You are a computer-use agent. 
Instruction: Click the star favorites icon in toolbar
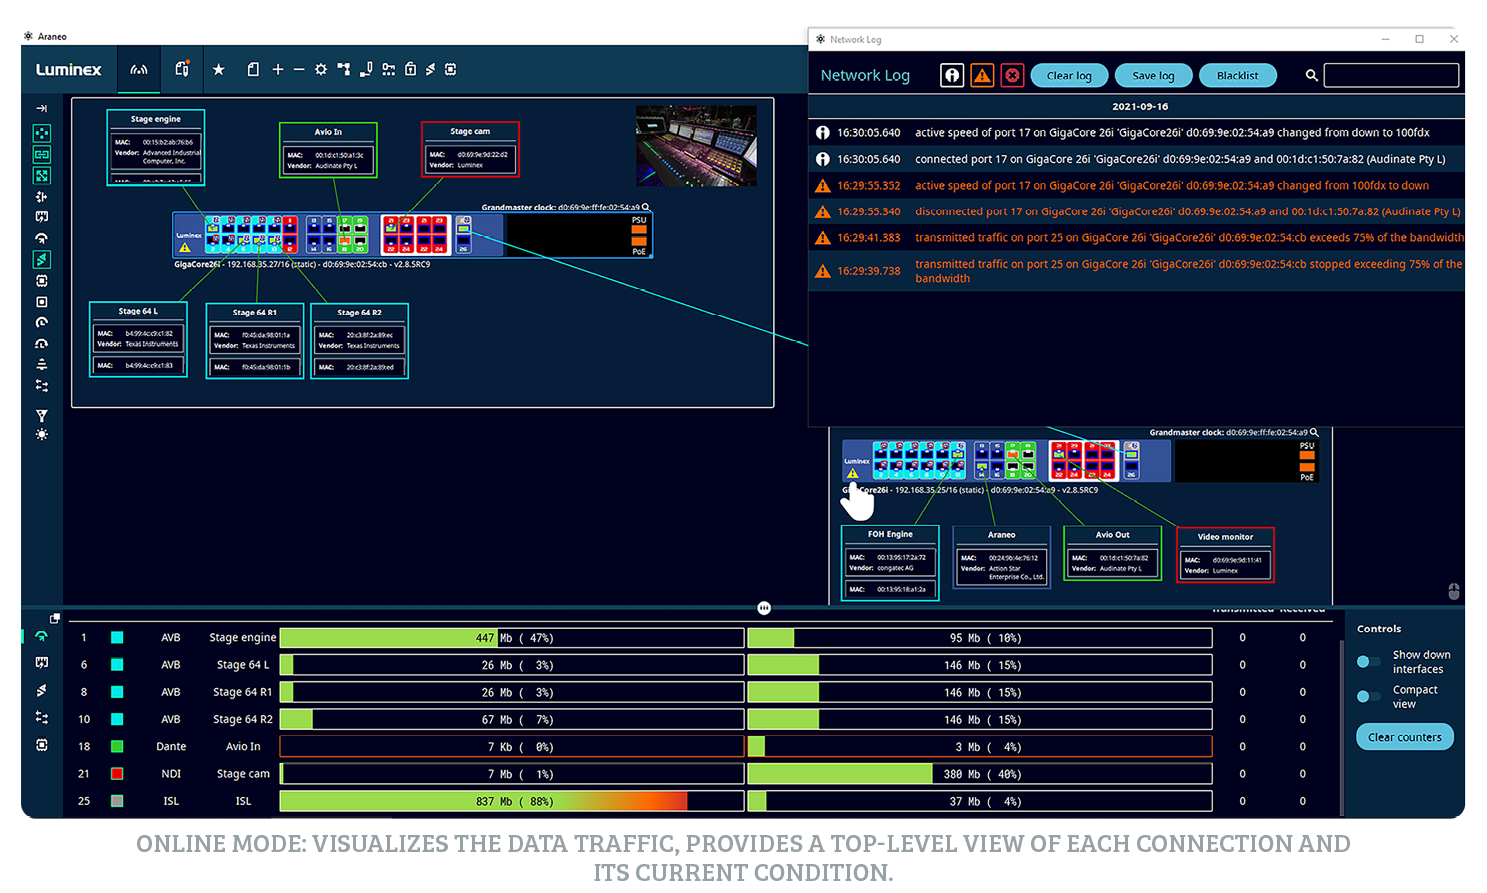click(219, 70)
